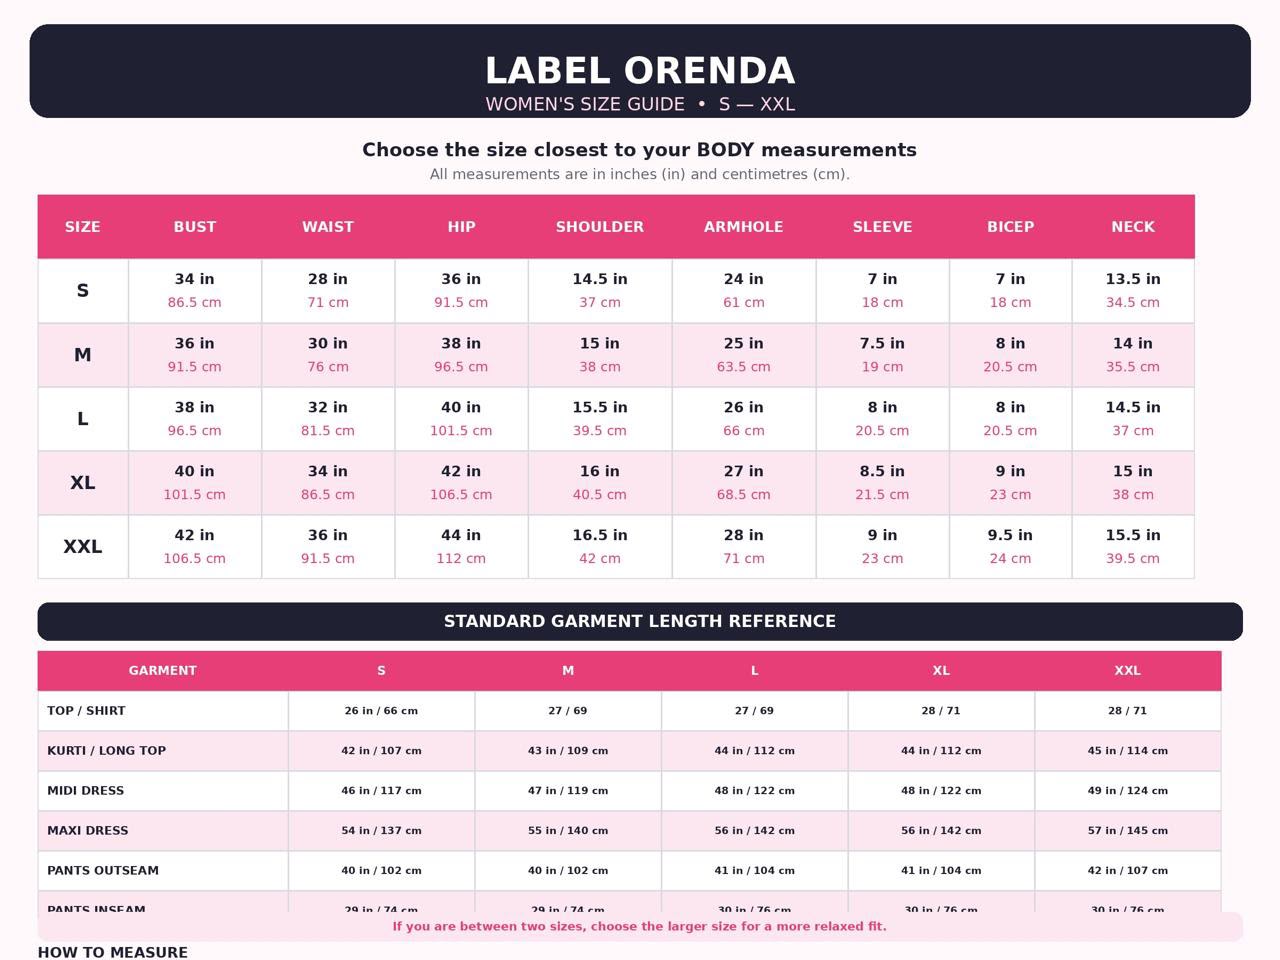Click Standard Garment Length Reference banner
This screenshot has width=1280, height=960.
[640, 621]
